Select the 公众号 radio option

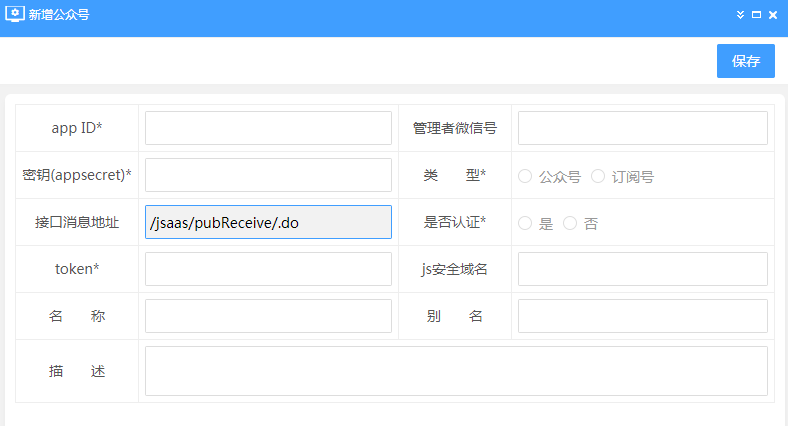pos(525,176)
